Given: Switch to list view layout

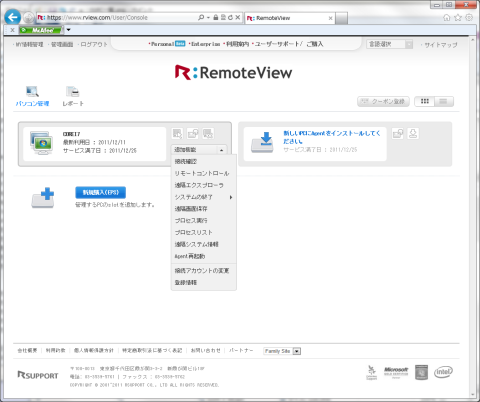Looking at the screenshot, I should [443, 101].
